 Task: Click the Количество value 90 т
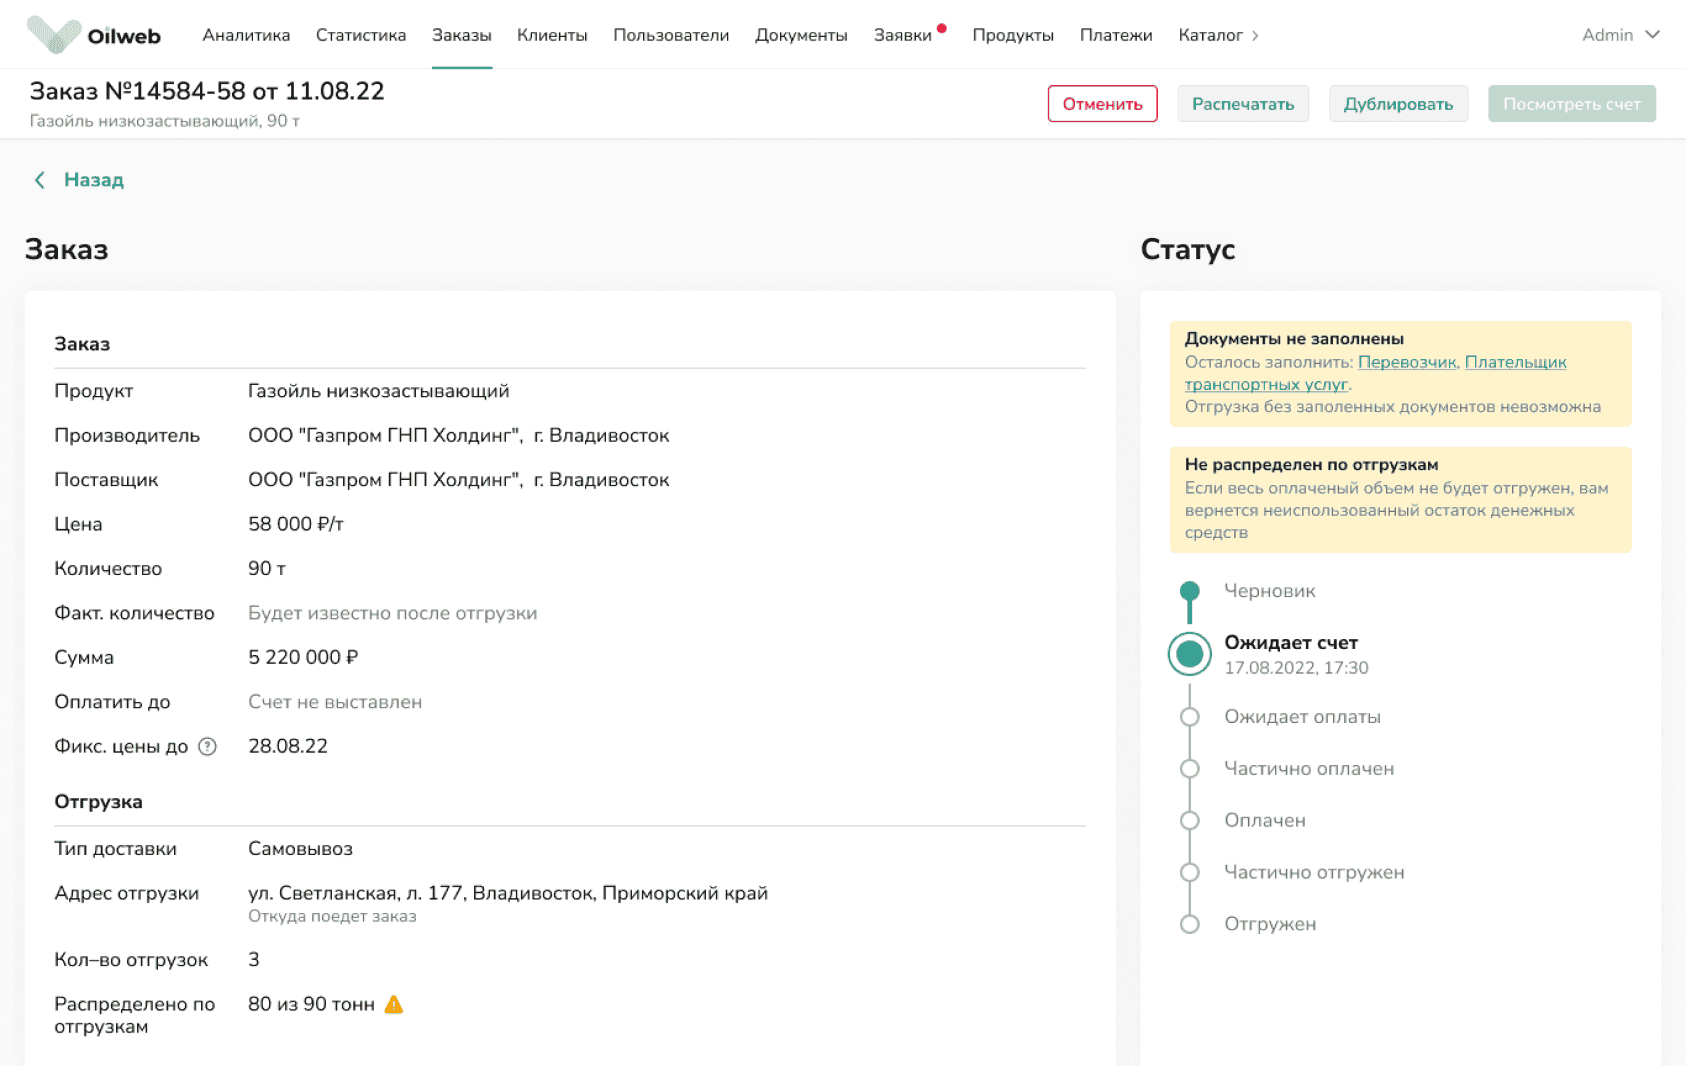[267, 568]
